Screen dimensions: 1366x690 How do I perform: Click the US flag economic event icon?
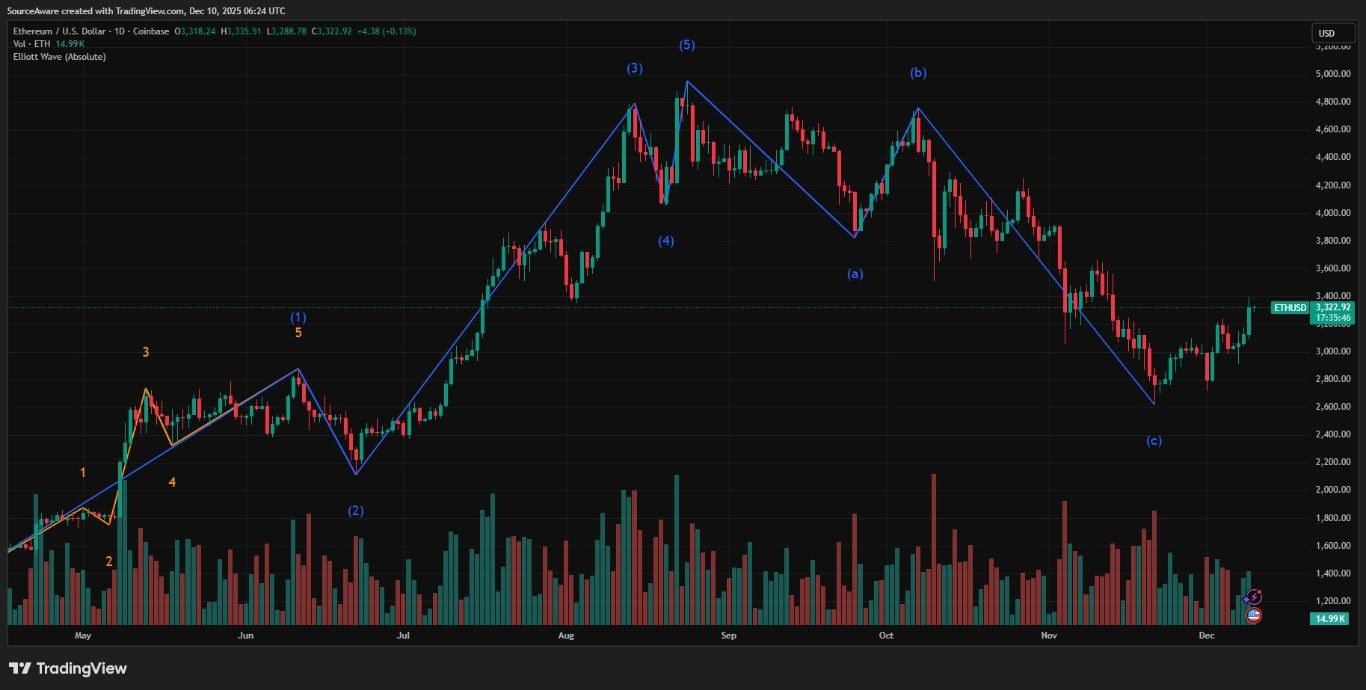coord(1253,616)
